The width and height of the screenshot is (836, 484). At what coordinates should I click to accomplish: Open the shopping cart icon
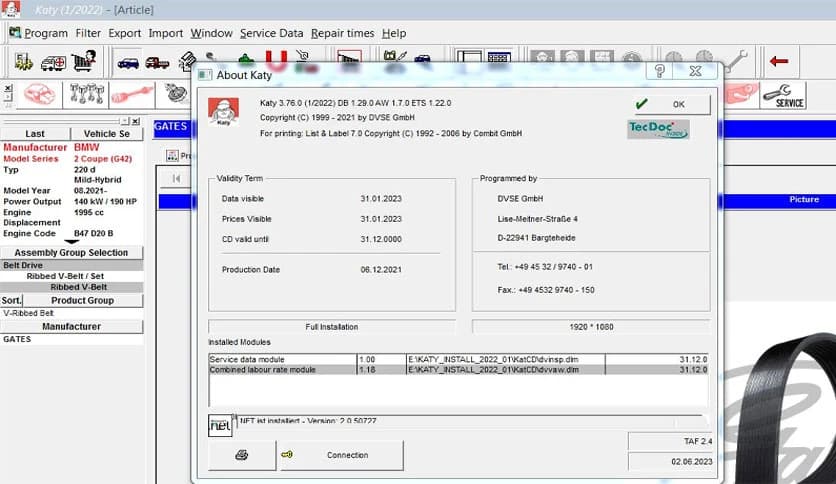(x=83, y=62)
